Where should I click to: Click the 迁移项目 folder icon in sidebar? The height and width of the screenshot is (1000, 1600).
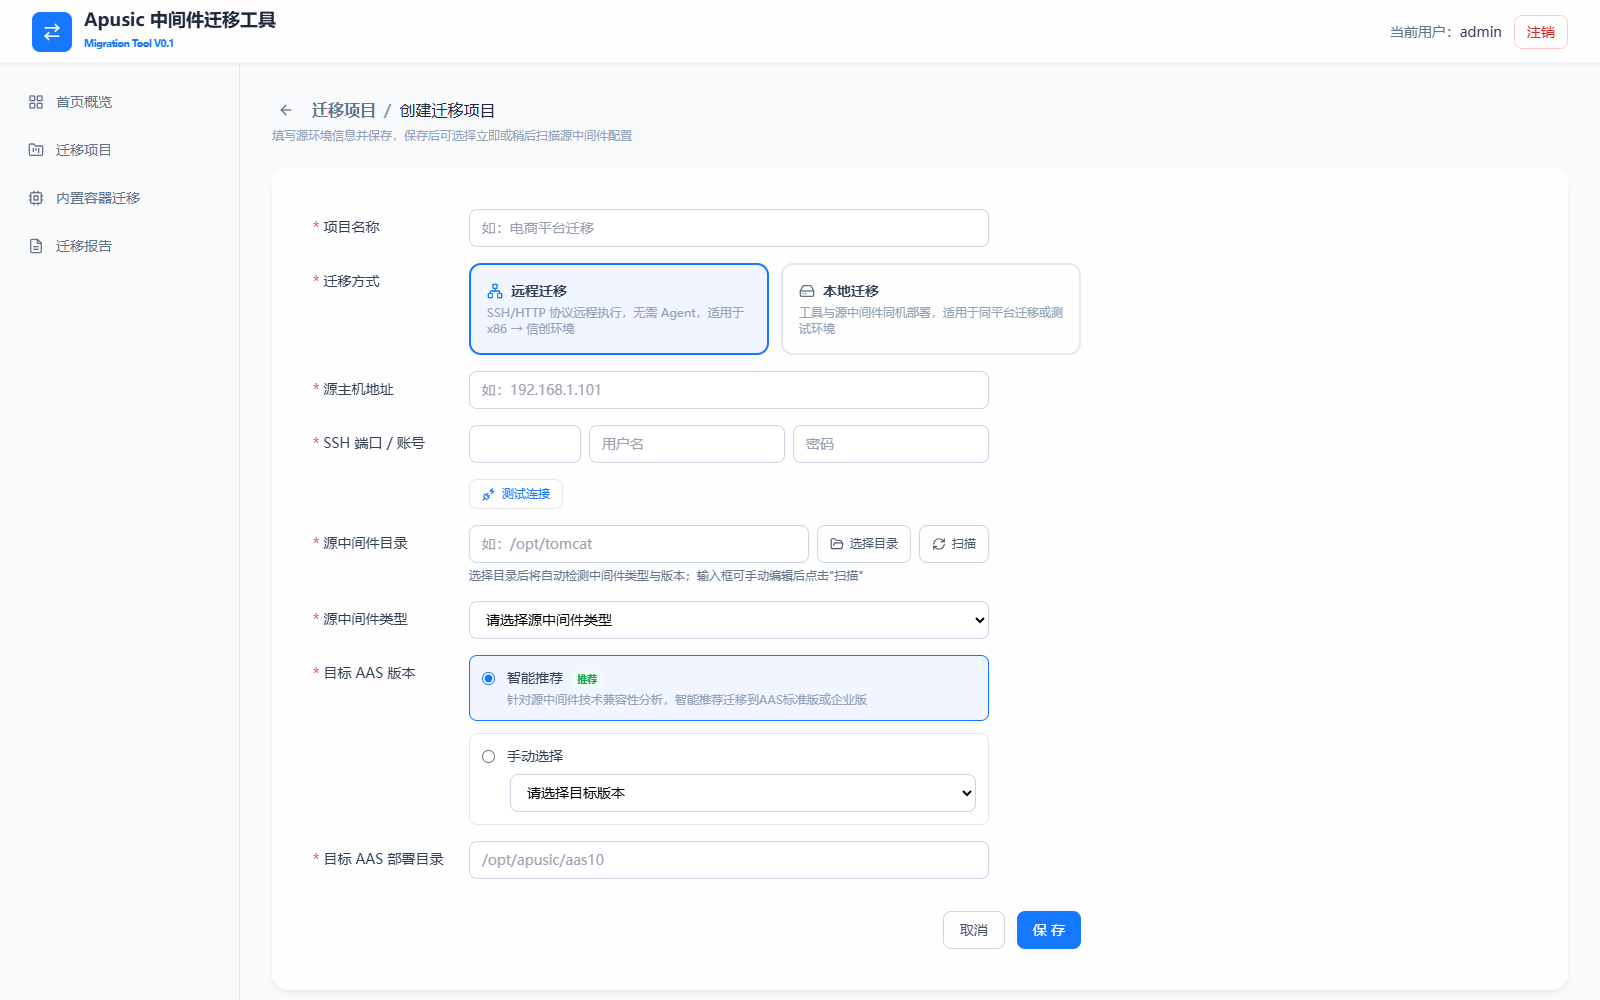pyautogui.click(x=36, y=150)
